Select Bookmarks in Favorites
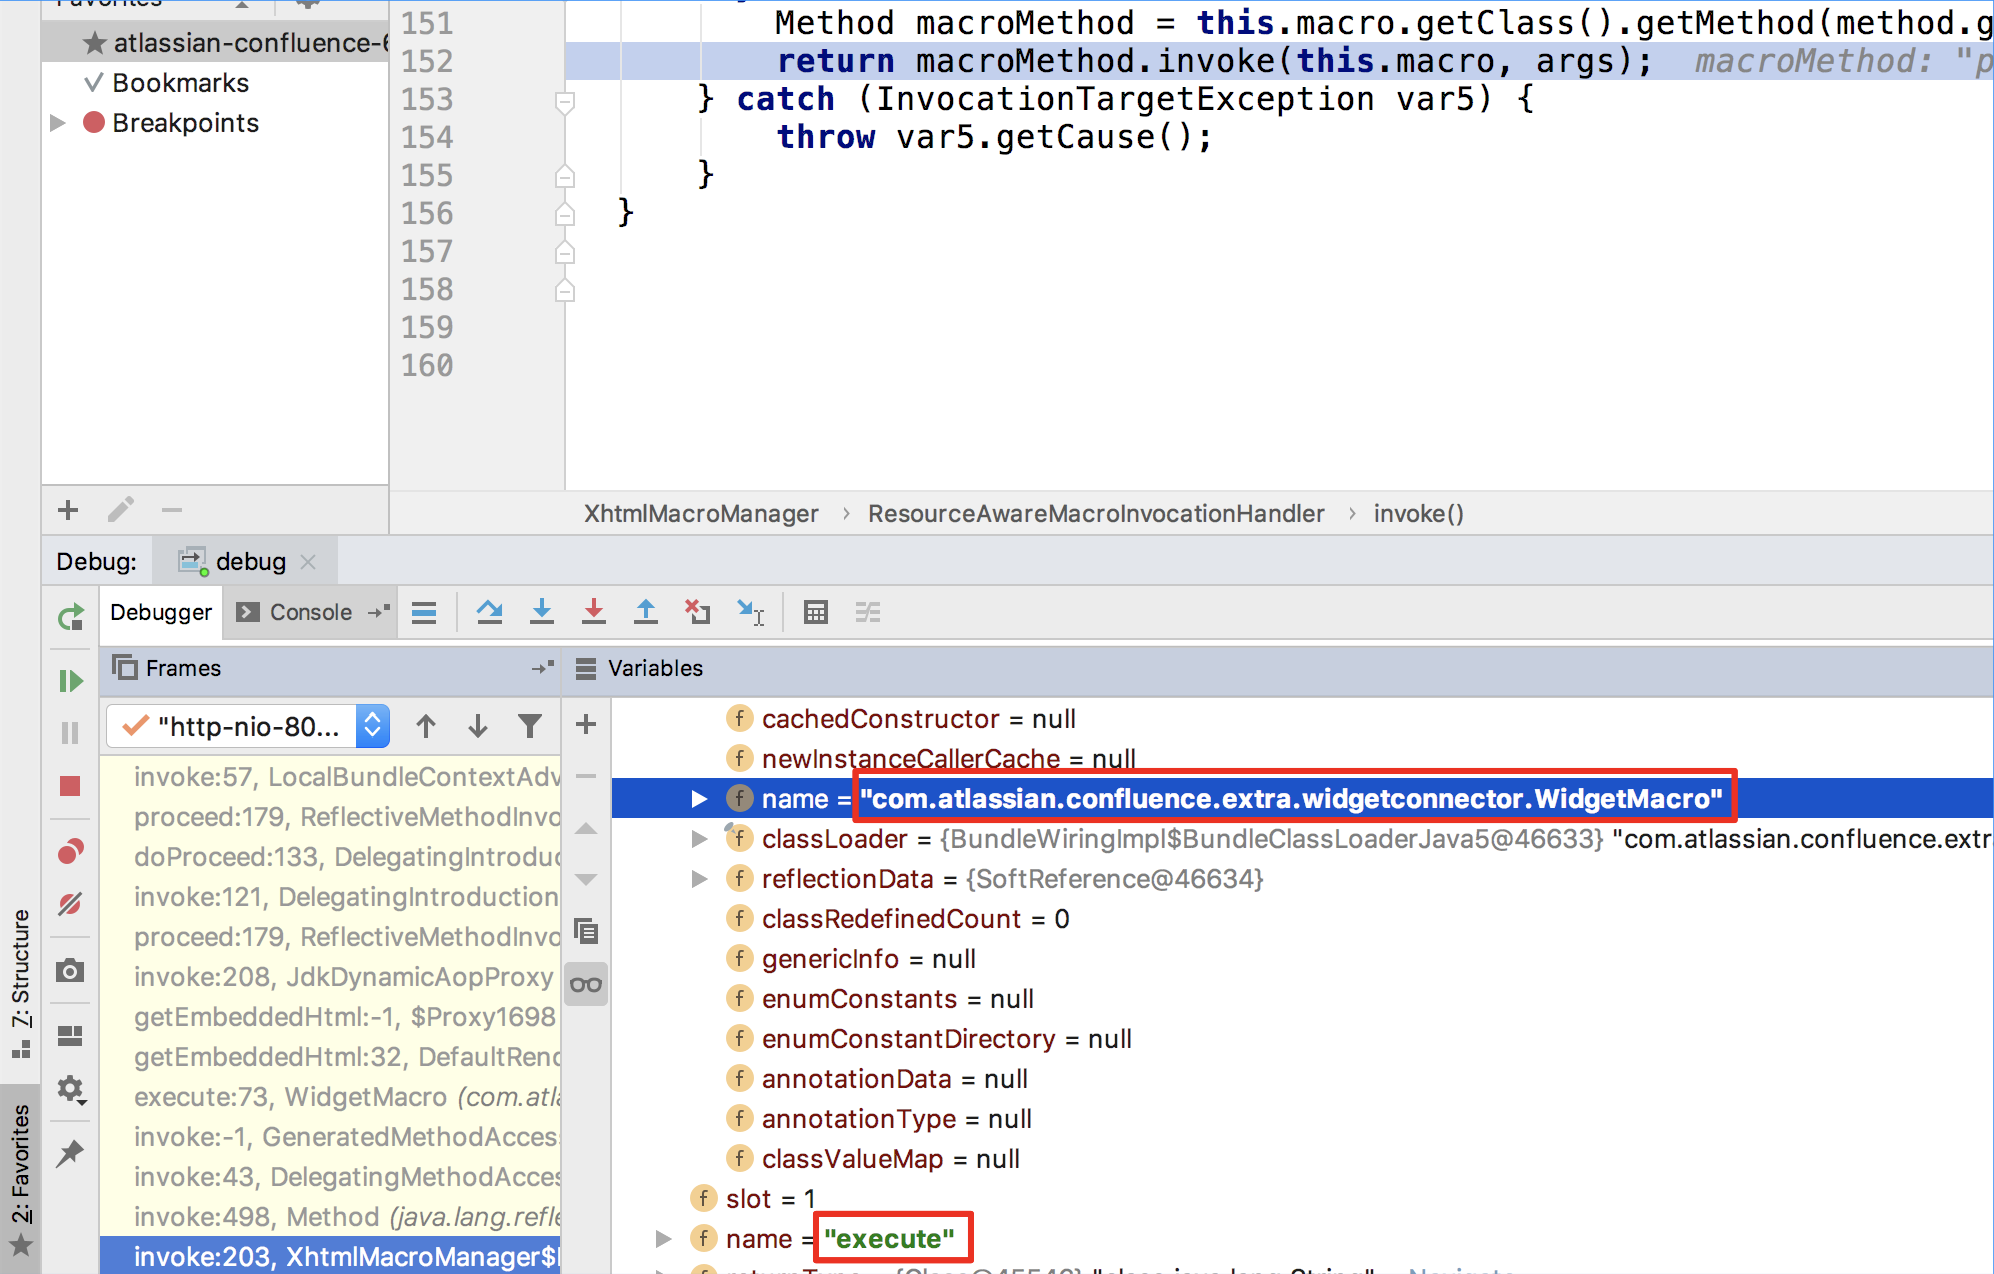 click(180, 83)
